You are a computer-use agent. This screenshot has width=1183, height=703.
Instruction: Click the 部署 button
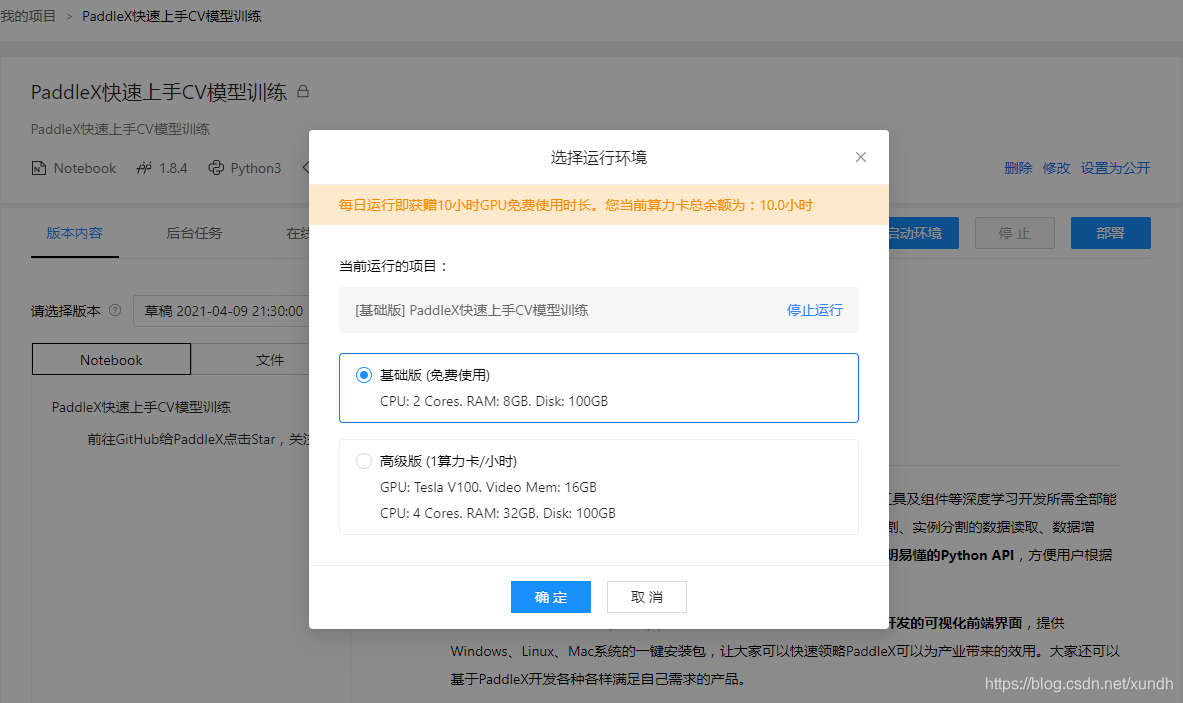pos(1111,233)
